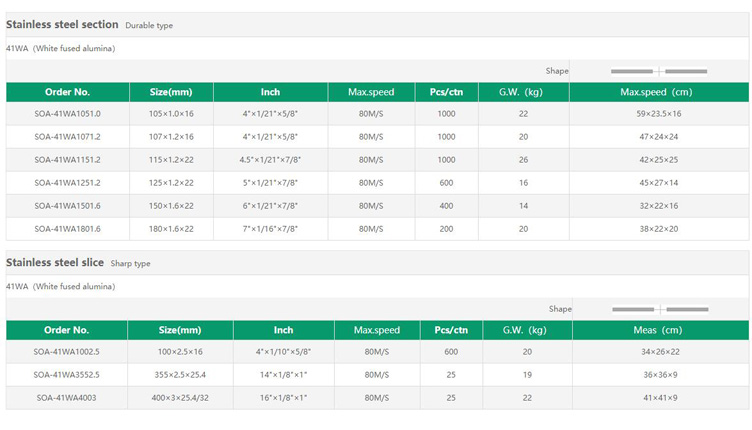Click the 'Meas (cm)' column header

tap(657, 330)
